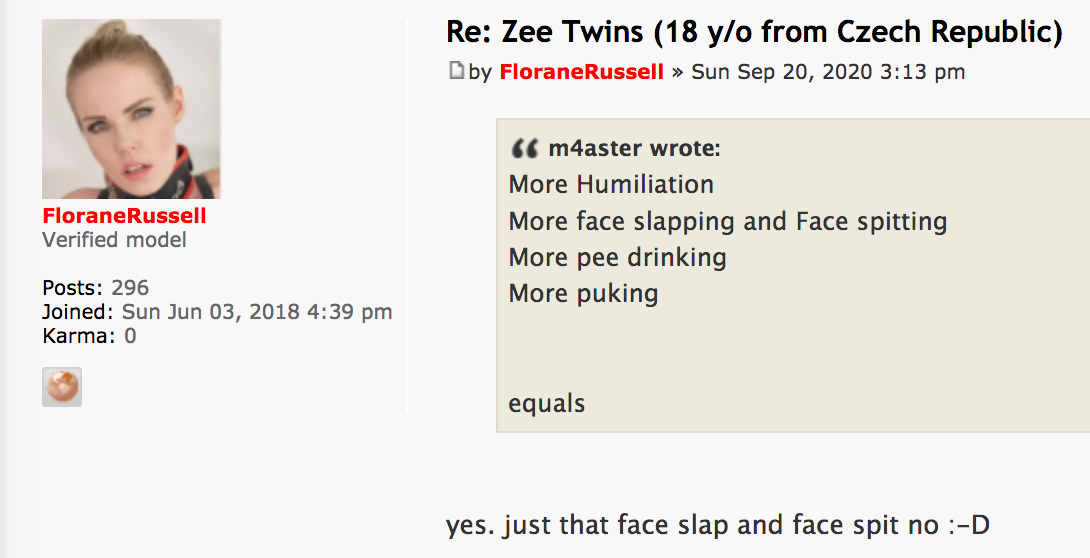The width and height of the screenshot is (1090, 558).
Task: Click "m4aster wrote:" quote attribution
Action: (x=634, y=149)
